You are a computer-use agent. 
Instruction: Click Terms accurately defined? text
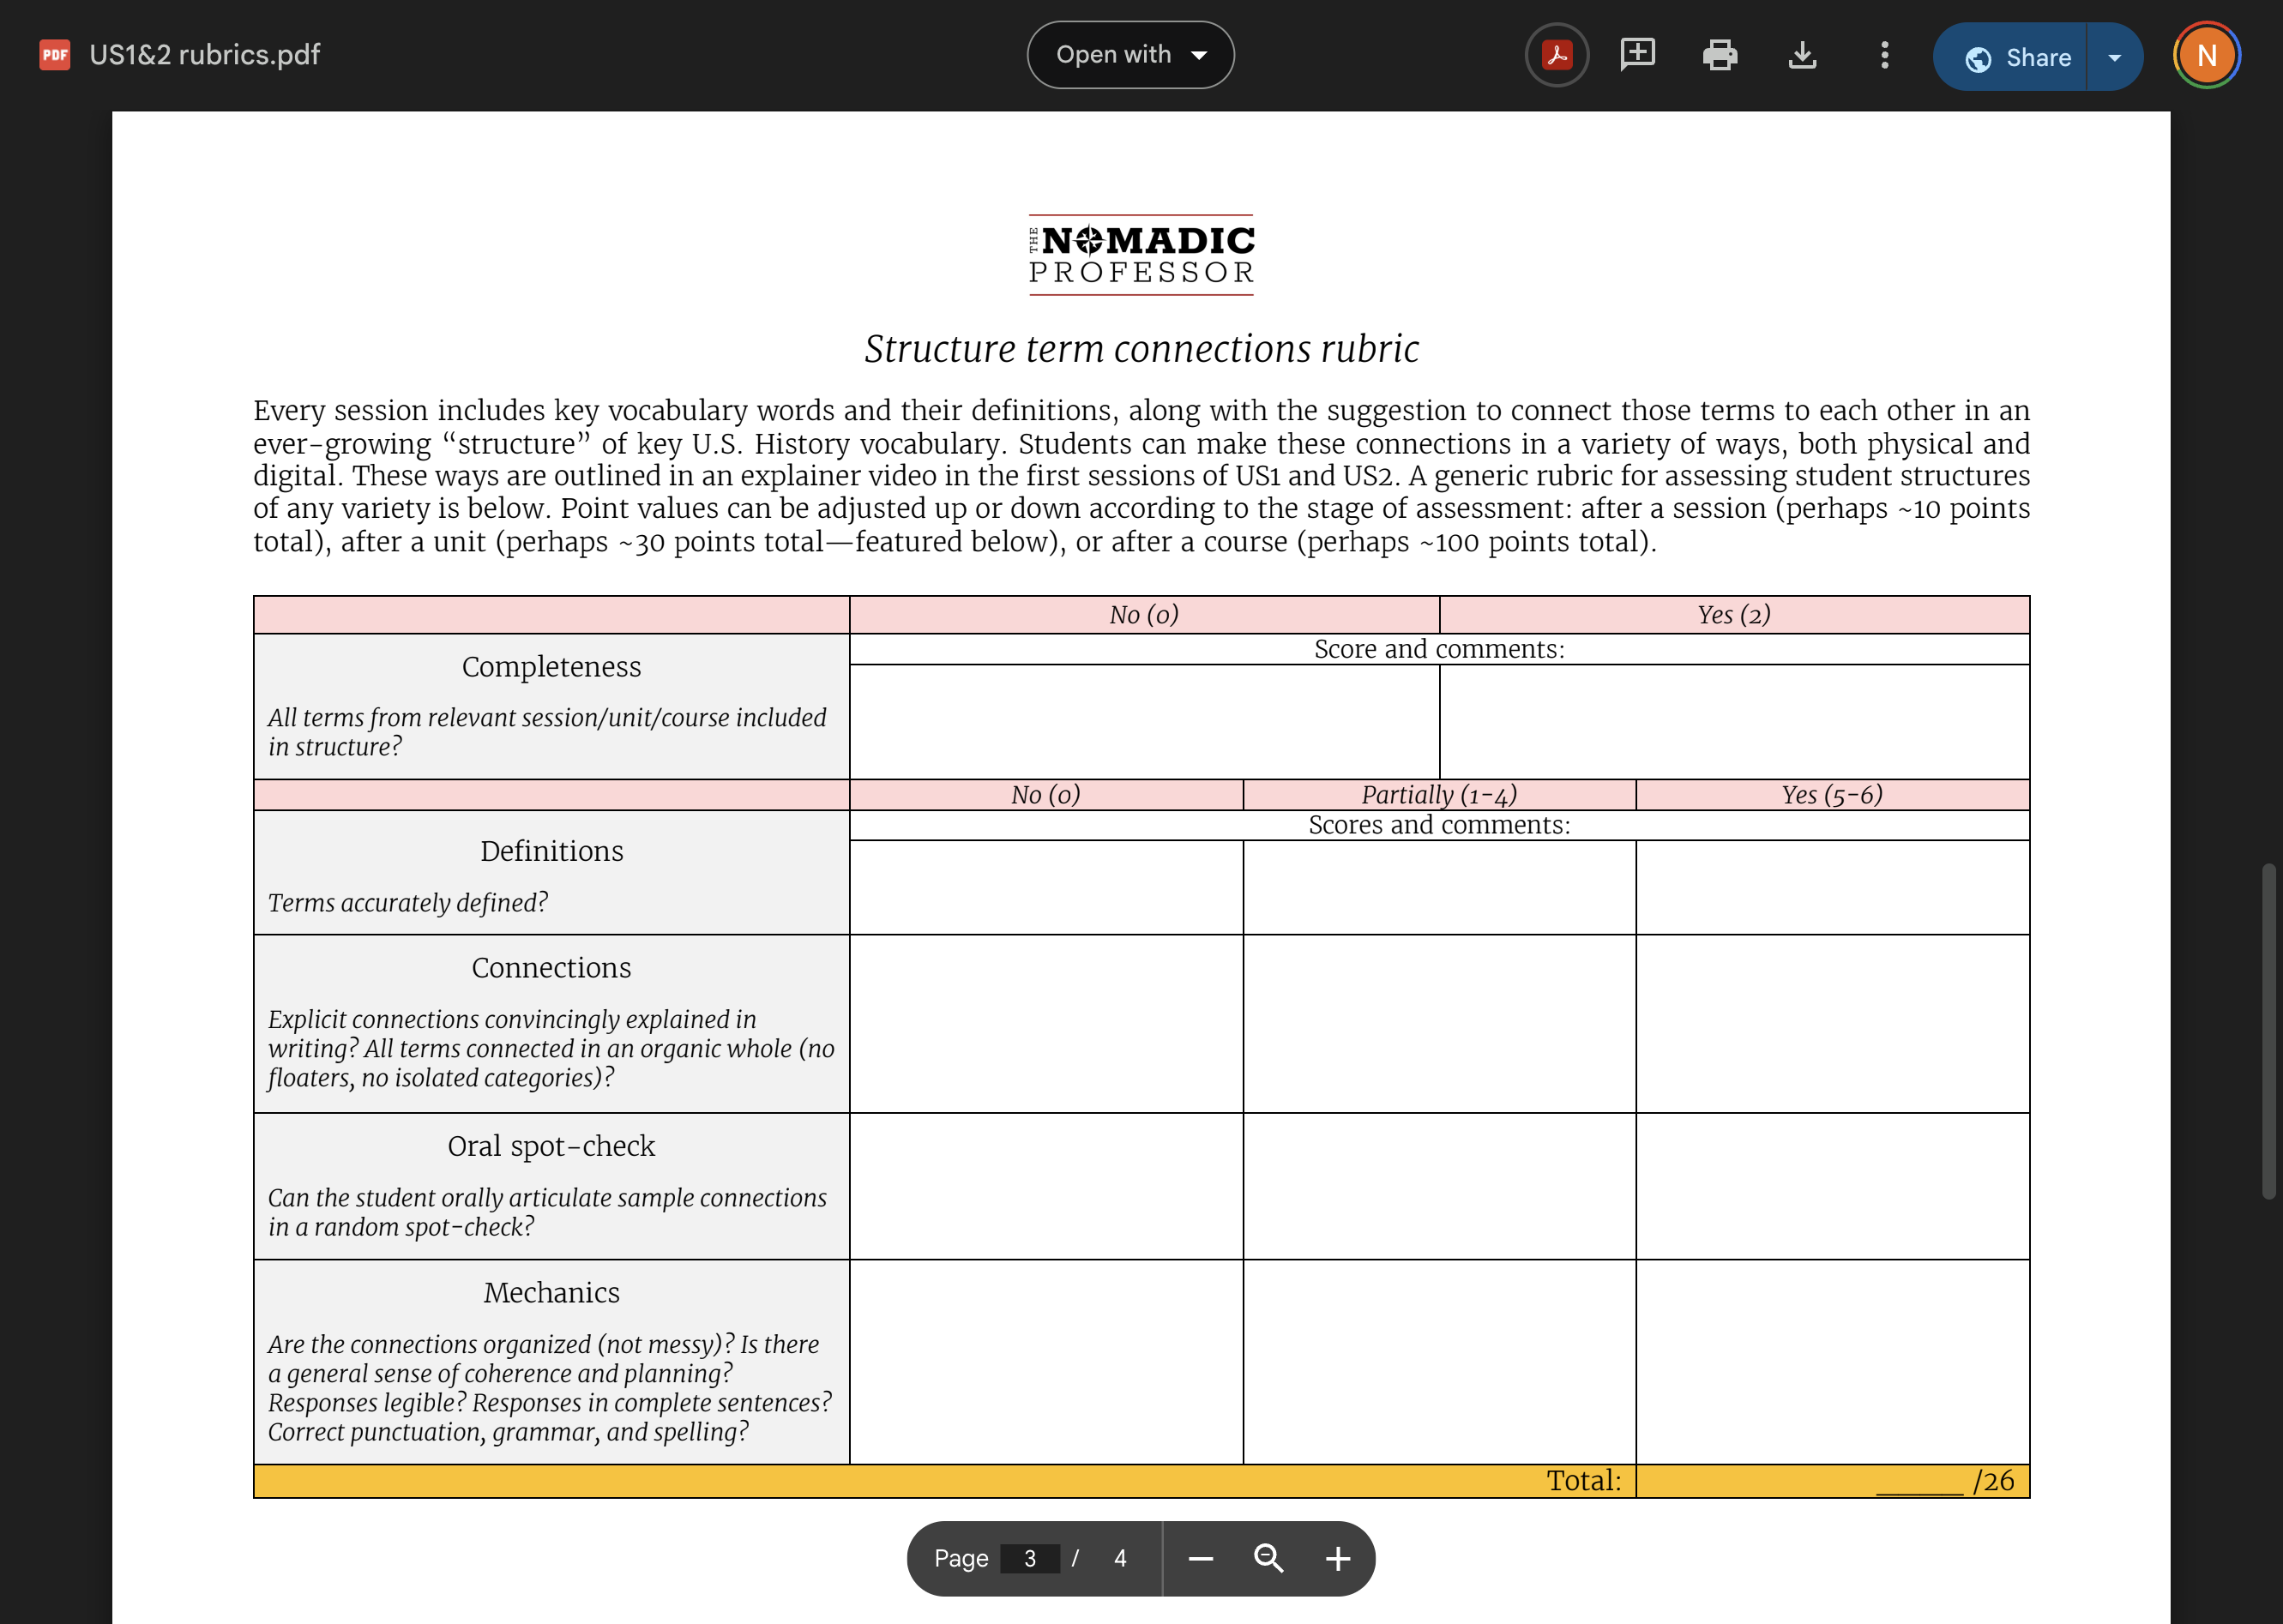[408, 903]
